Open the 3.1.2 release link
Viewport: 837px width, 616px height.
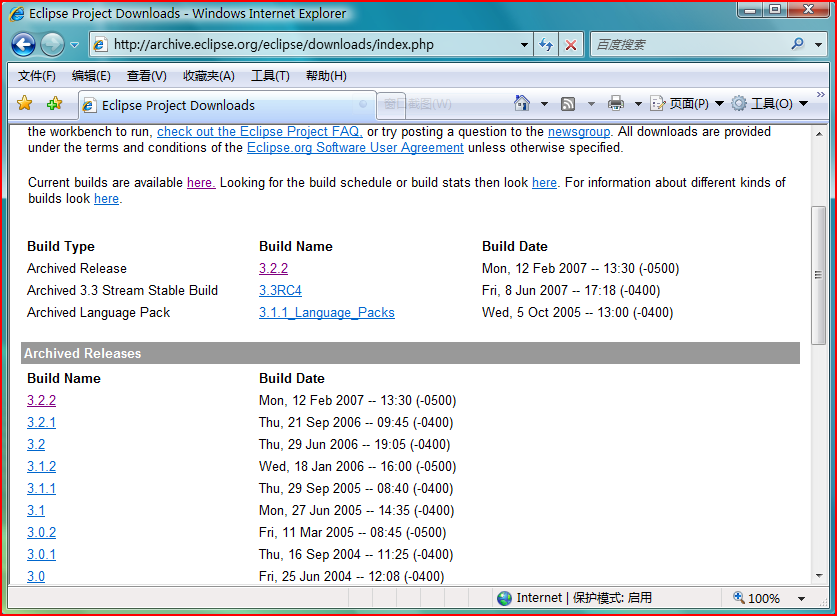click(41, 466)
